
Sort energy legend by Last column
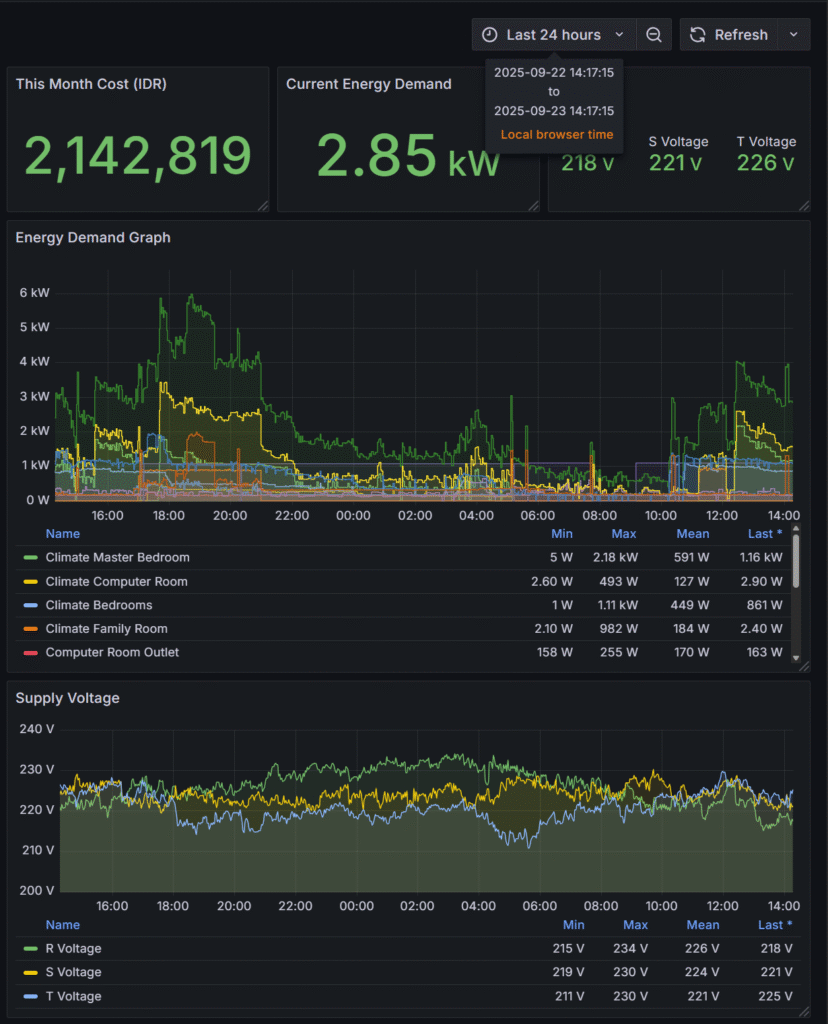765,534
